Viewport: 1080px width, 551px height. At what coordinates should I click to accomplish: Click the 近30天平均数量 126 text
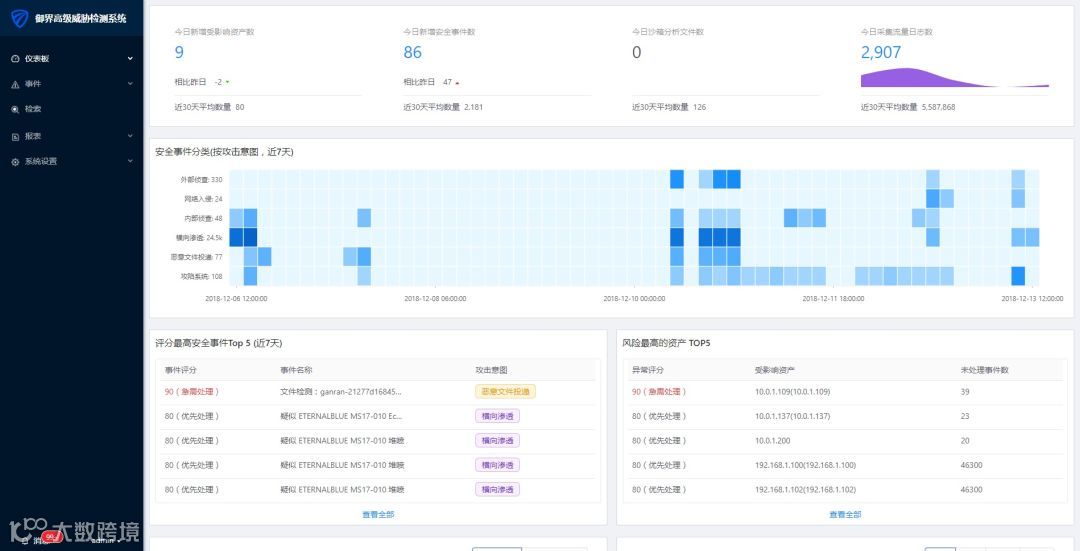[x=669, y=107]
